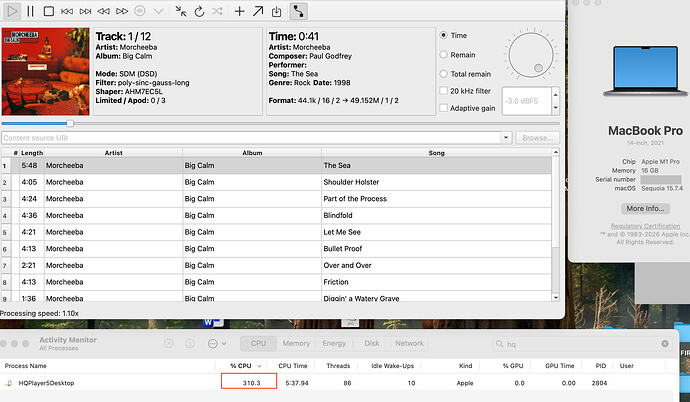This screenshot has width=690, height=402.
Task: Add a track with the plus icon
Action: [x=239, y=11]
